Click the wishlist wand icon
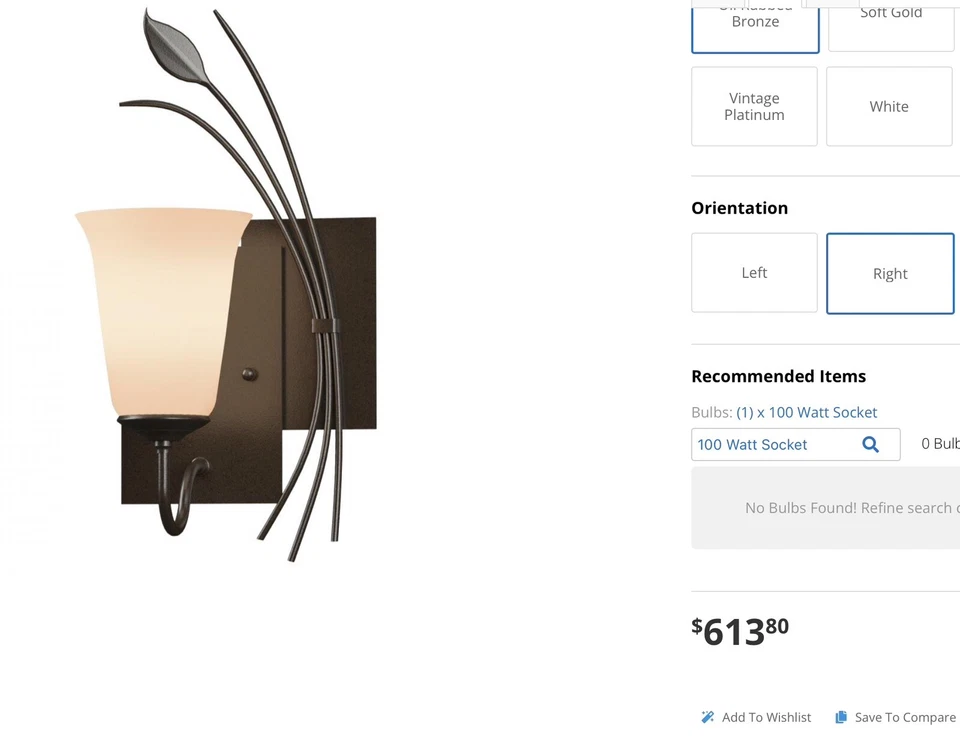This screenshot has height=742, width=960. (x=708, y=717)
